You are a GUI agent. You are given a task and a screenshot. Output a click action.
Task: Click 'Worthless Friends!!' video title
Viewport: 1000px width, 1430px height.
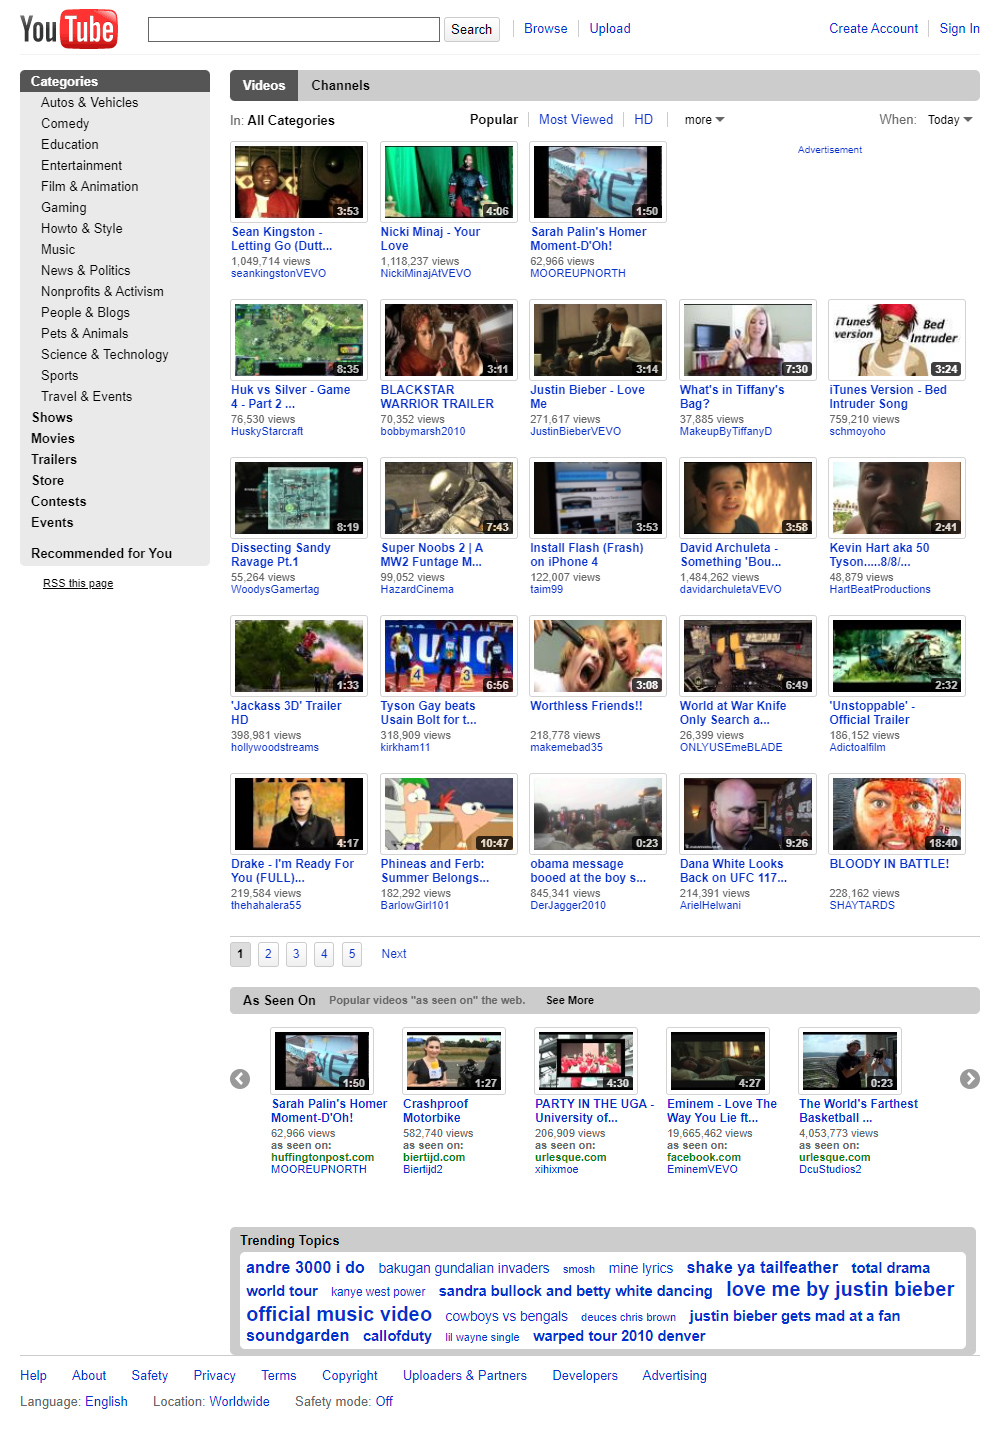[586, 706]
